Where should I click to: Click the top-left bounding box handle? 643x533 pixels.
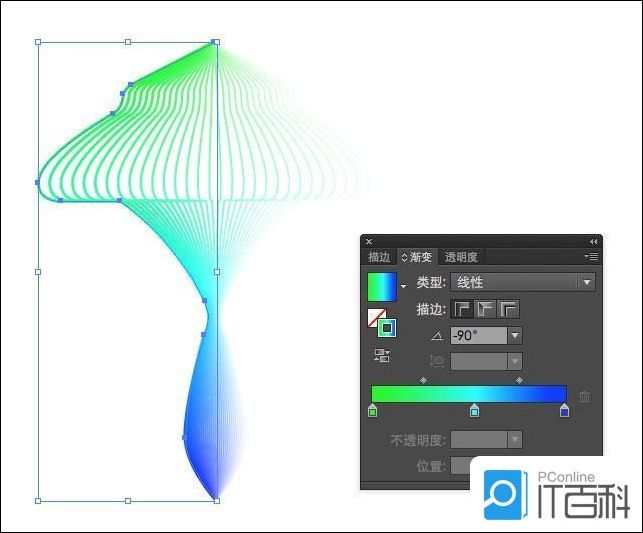pyautogui.click(x=38, y=42)
